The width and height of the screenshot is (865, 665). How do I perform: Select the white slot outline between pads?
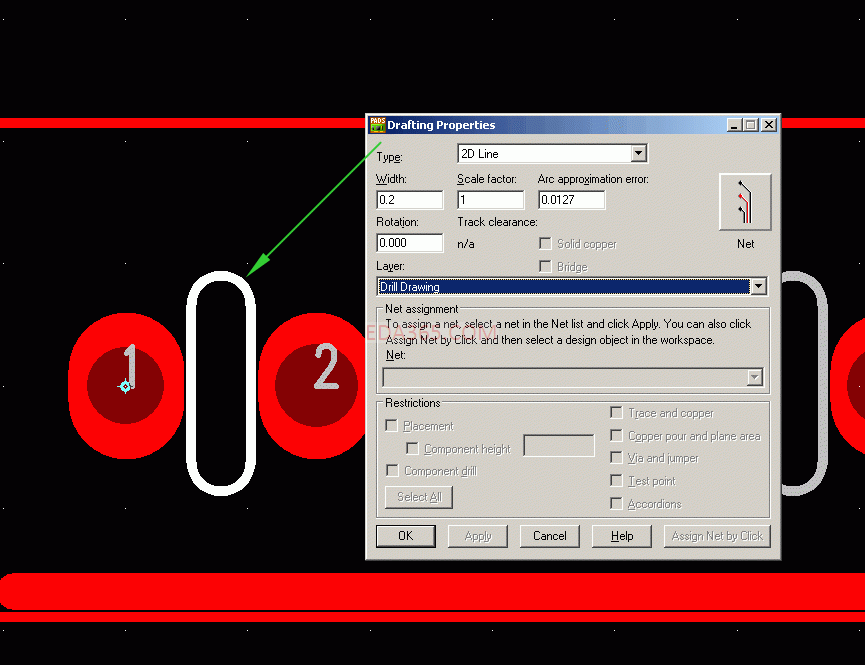(x=221, y=384)
